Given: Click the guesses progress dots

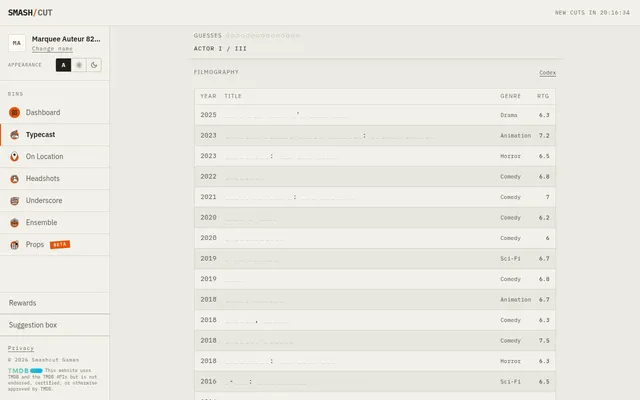Looking at the screenshot, I should [263, 36].
